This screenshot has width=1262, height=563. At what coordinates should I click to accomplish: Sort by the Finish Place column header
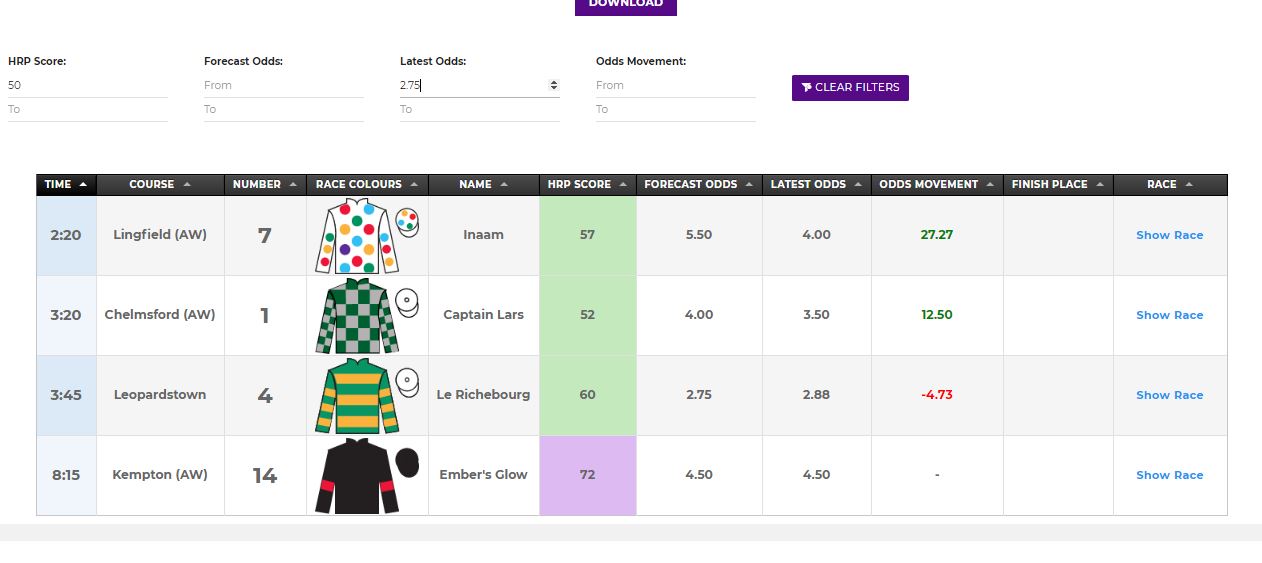(x=1057, y=184)
